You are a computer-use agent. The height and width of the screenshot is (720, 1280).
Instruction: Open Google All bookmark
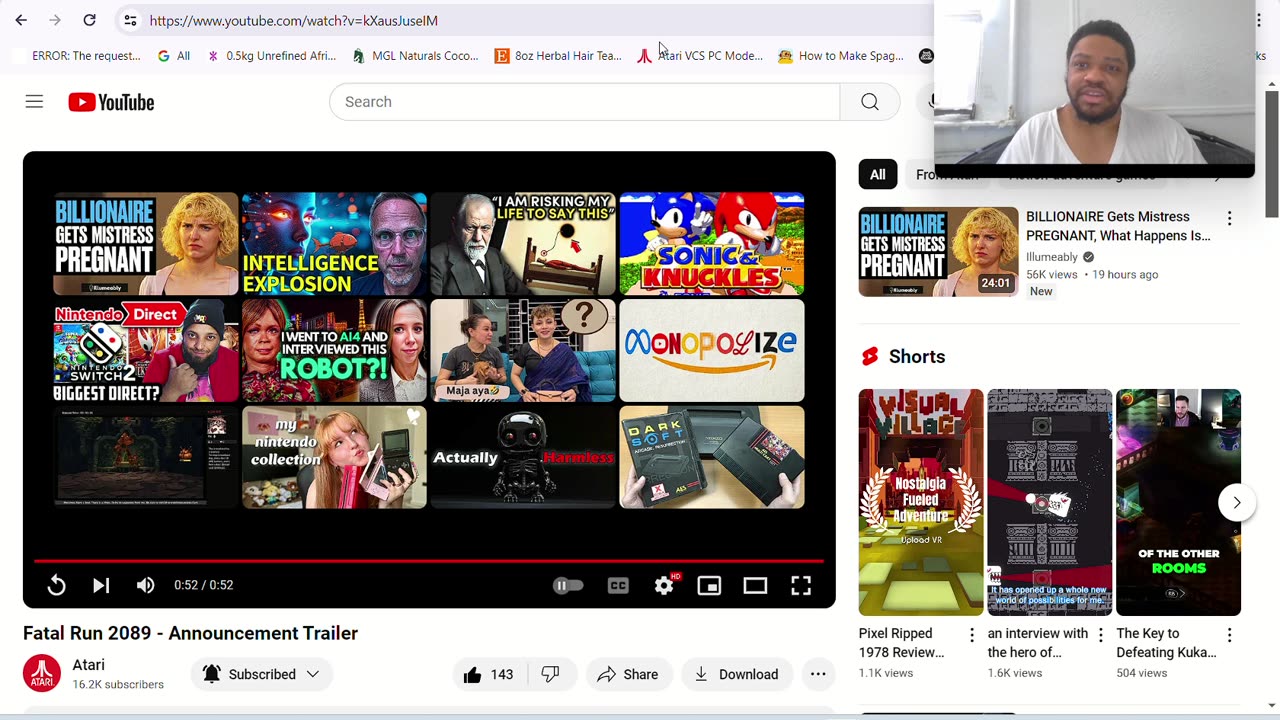pyautogui.click(x=173, y=56)
